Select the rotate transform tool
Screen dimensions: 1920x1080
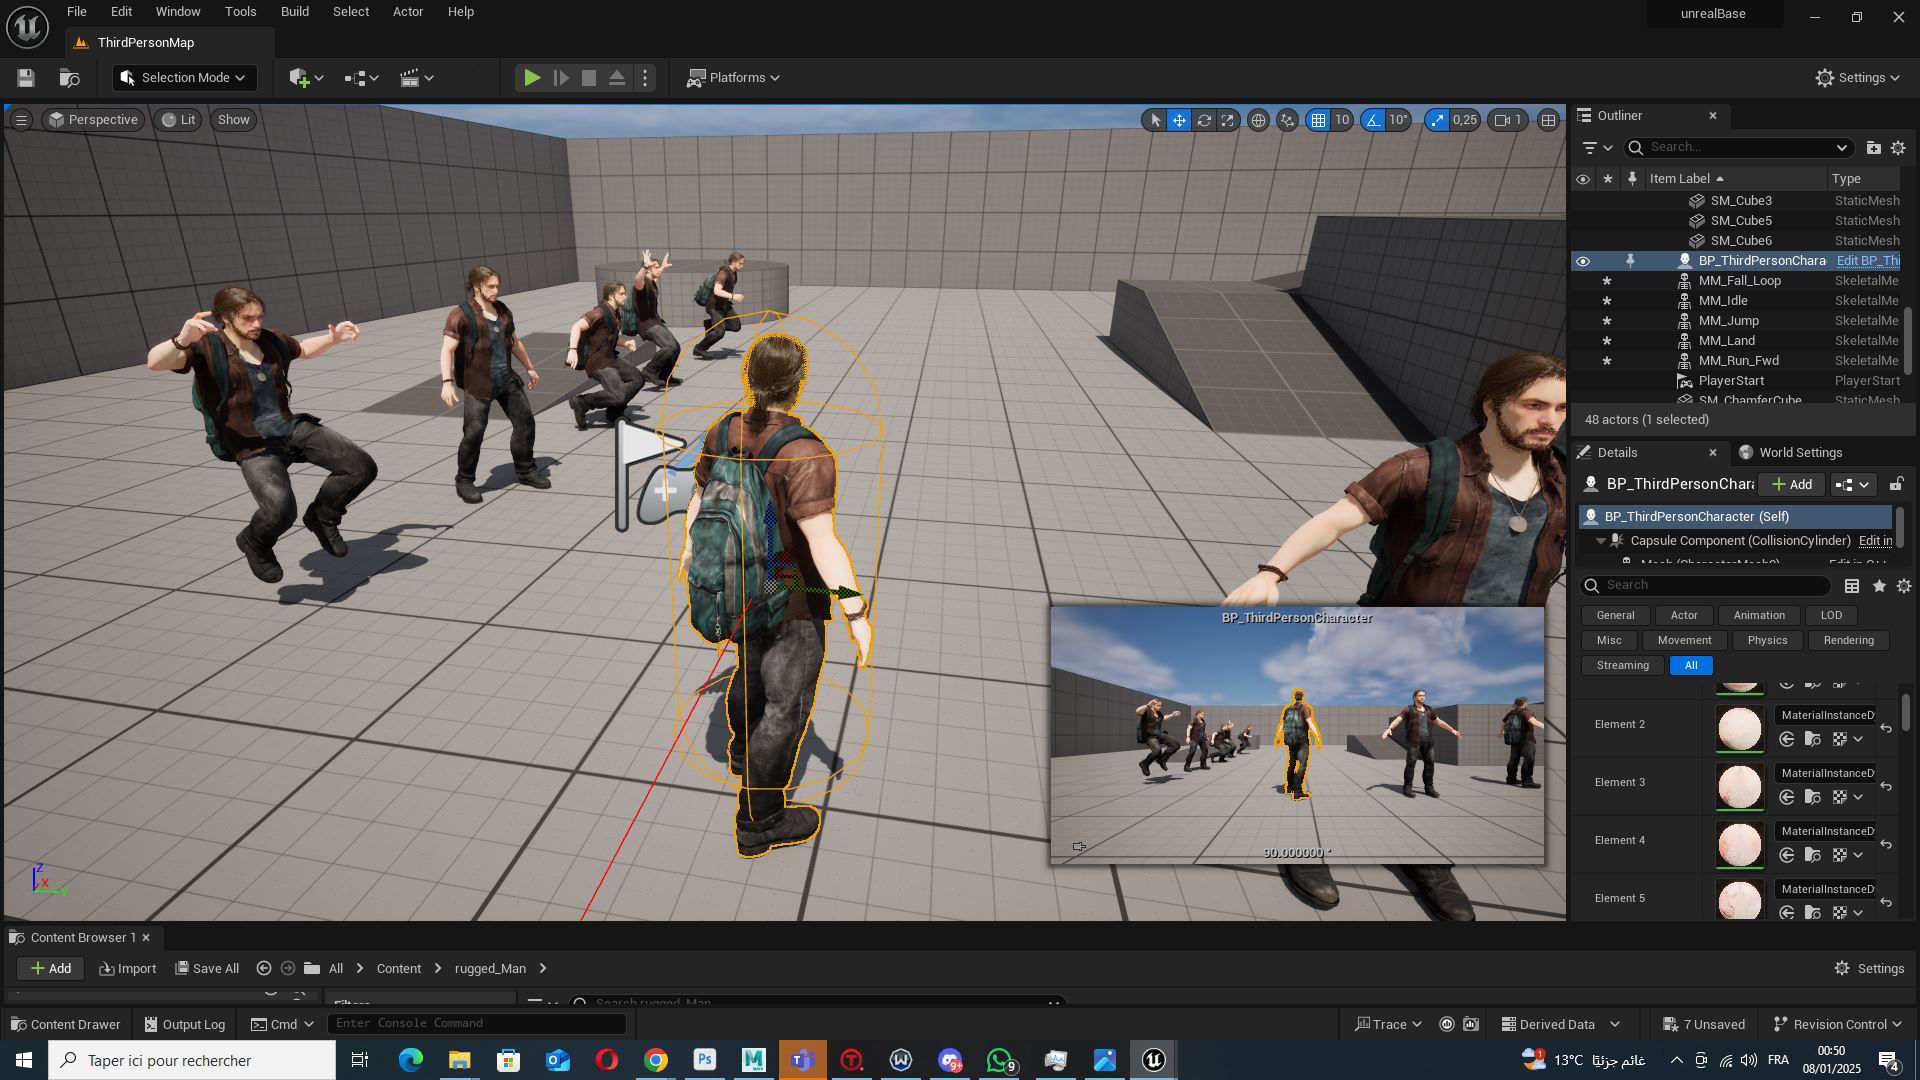[1204, 120]
